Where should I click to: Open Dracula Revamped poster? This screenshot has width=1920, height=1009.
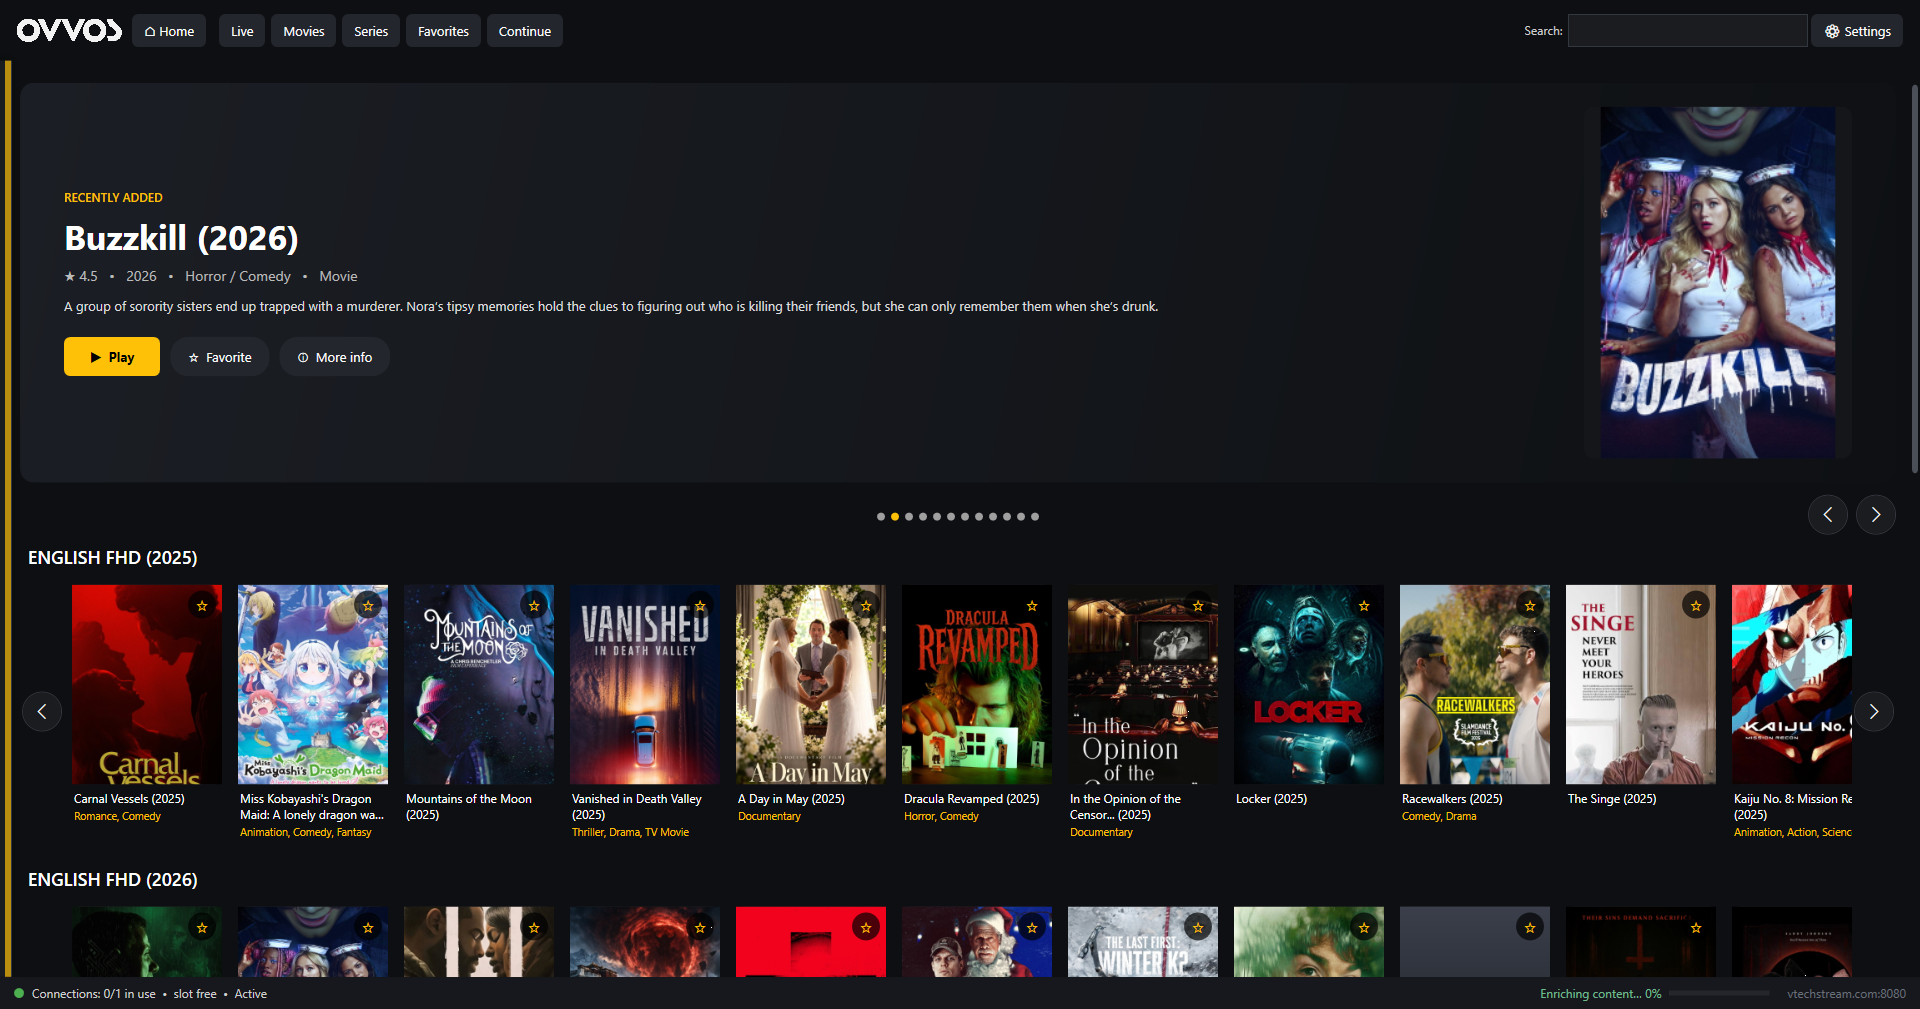coord(977,685)
